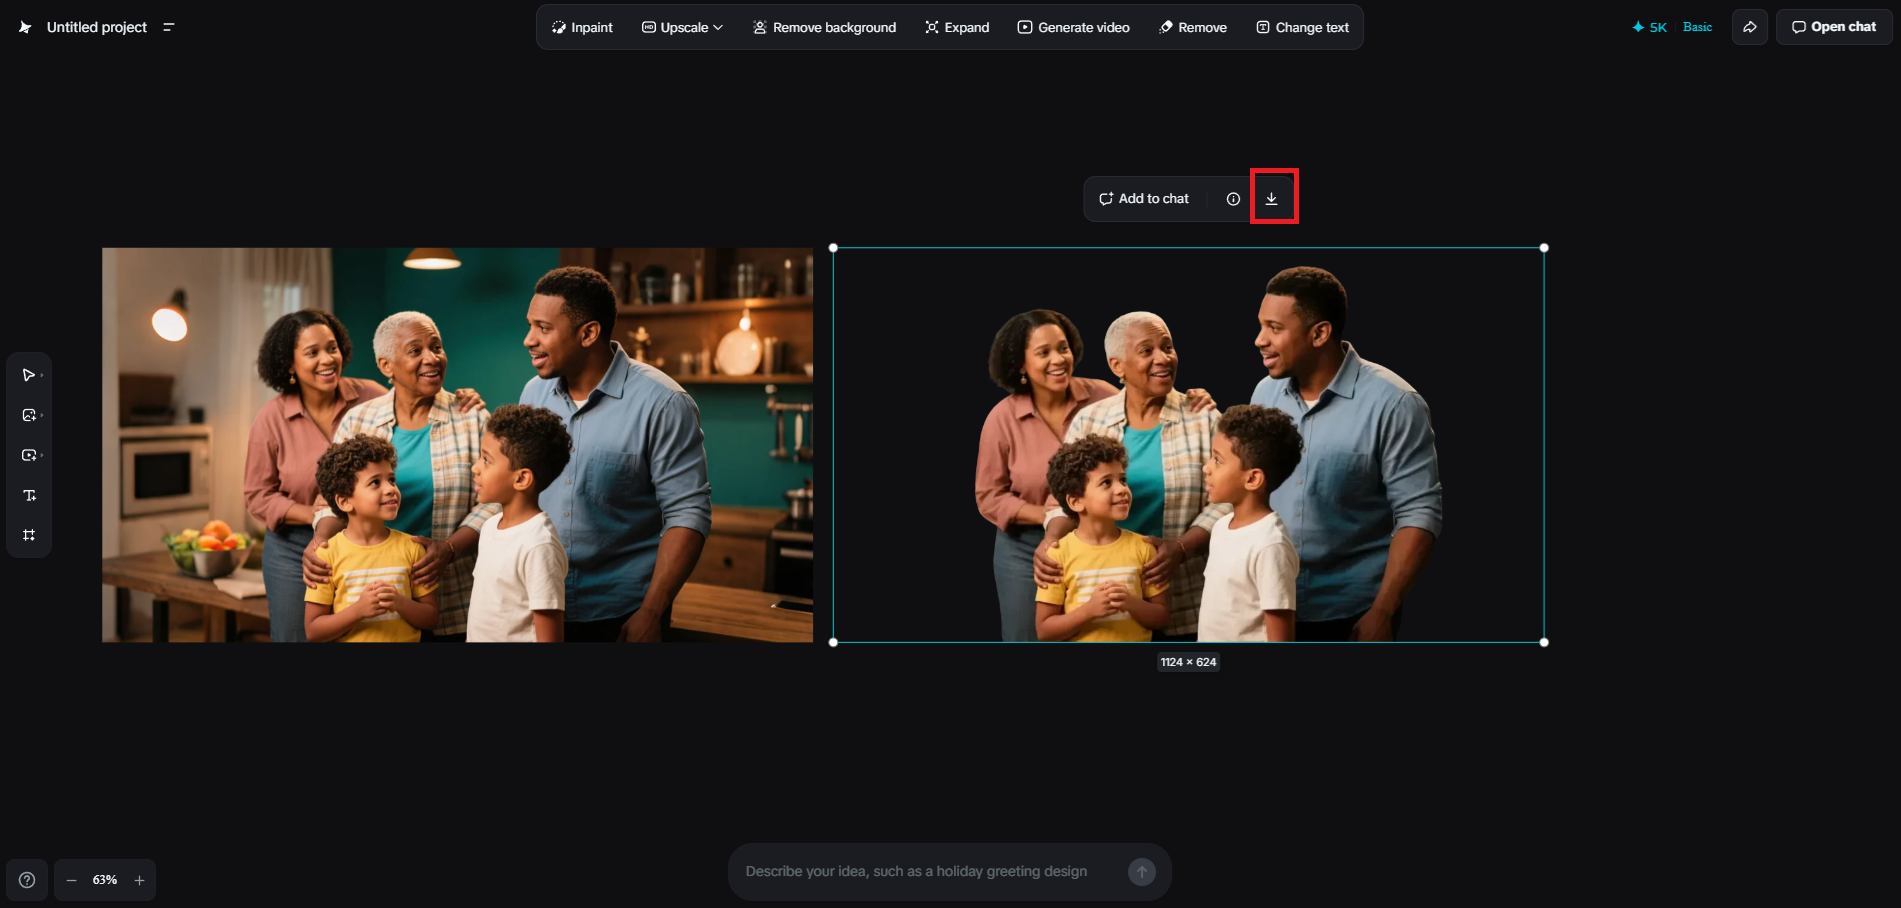Screen dimensions: 1901x908
Task: Open the help question mark
Action: coord(27,880)
